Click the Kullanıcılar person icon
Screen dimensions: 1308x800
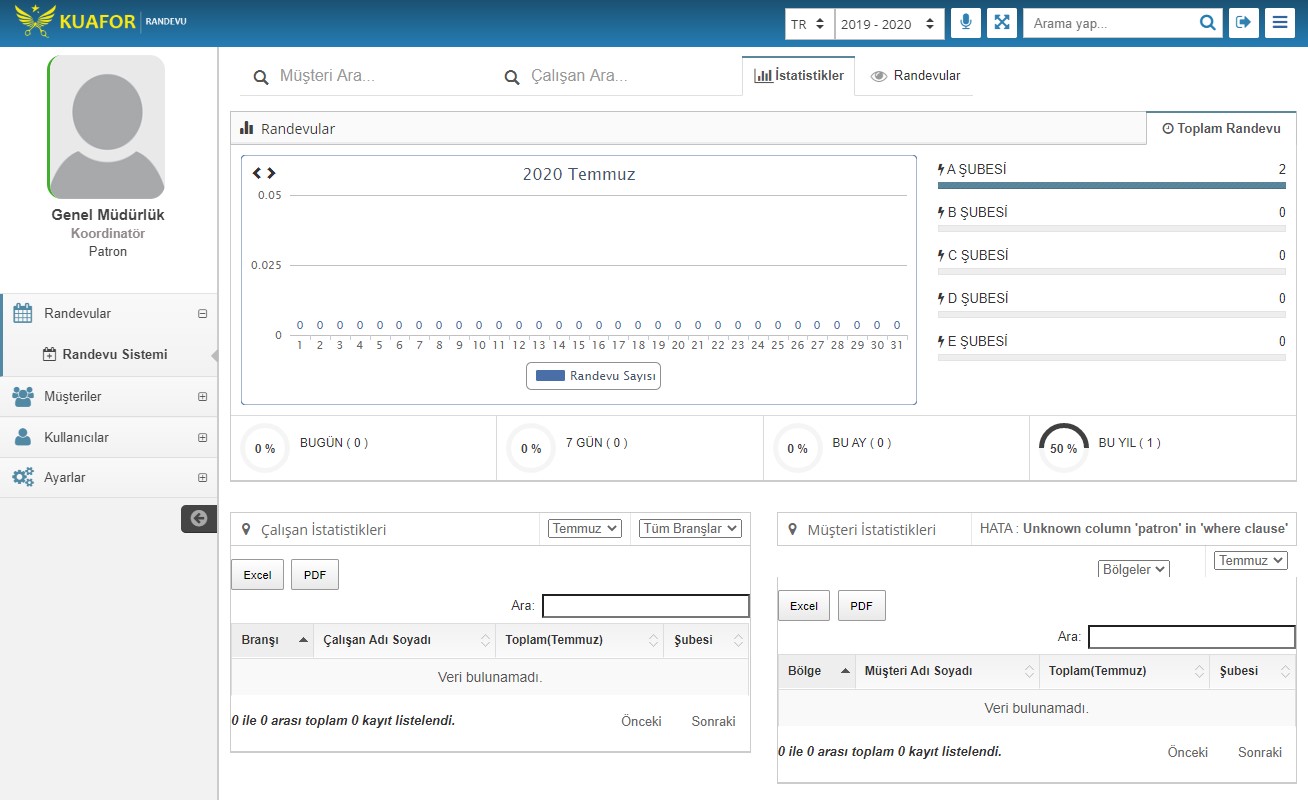pos(23,437)
